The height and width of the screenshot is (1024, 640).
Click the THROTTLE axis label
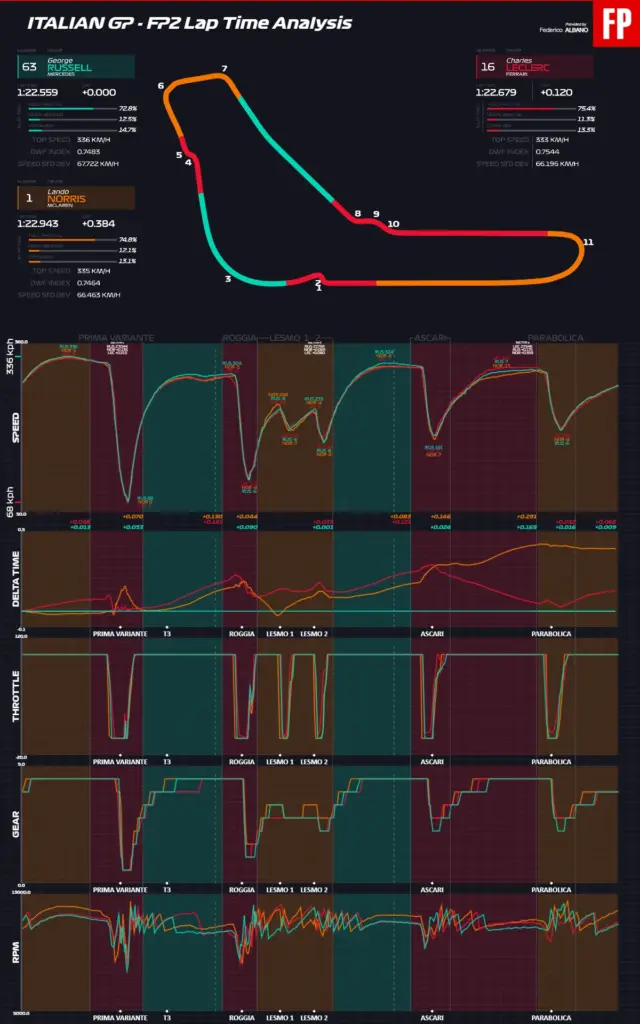pyautogui.click(x=14, y=696)
